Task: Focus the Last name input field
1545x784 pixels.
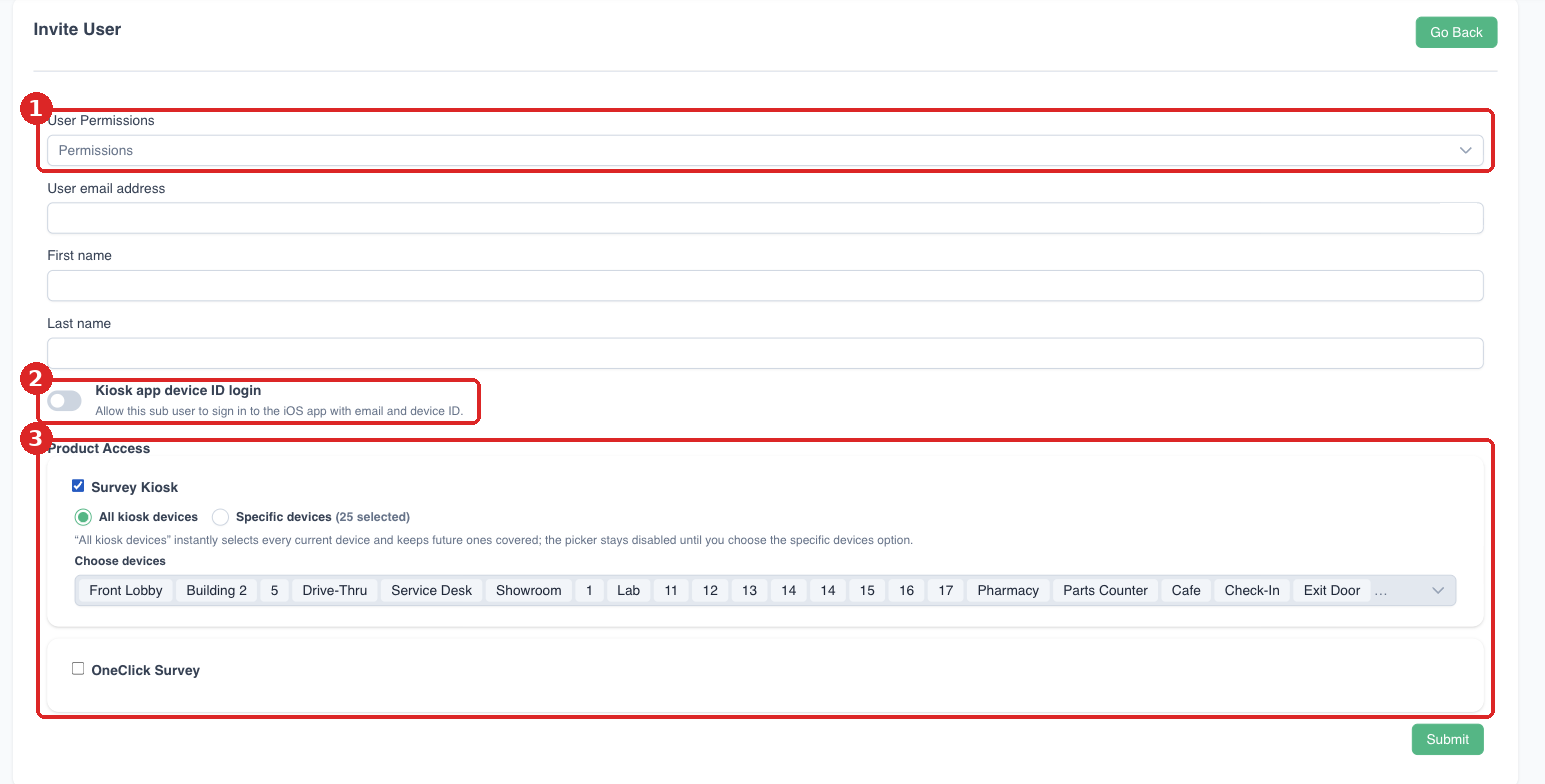Action: click(765, 353)
